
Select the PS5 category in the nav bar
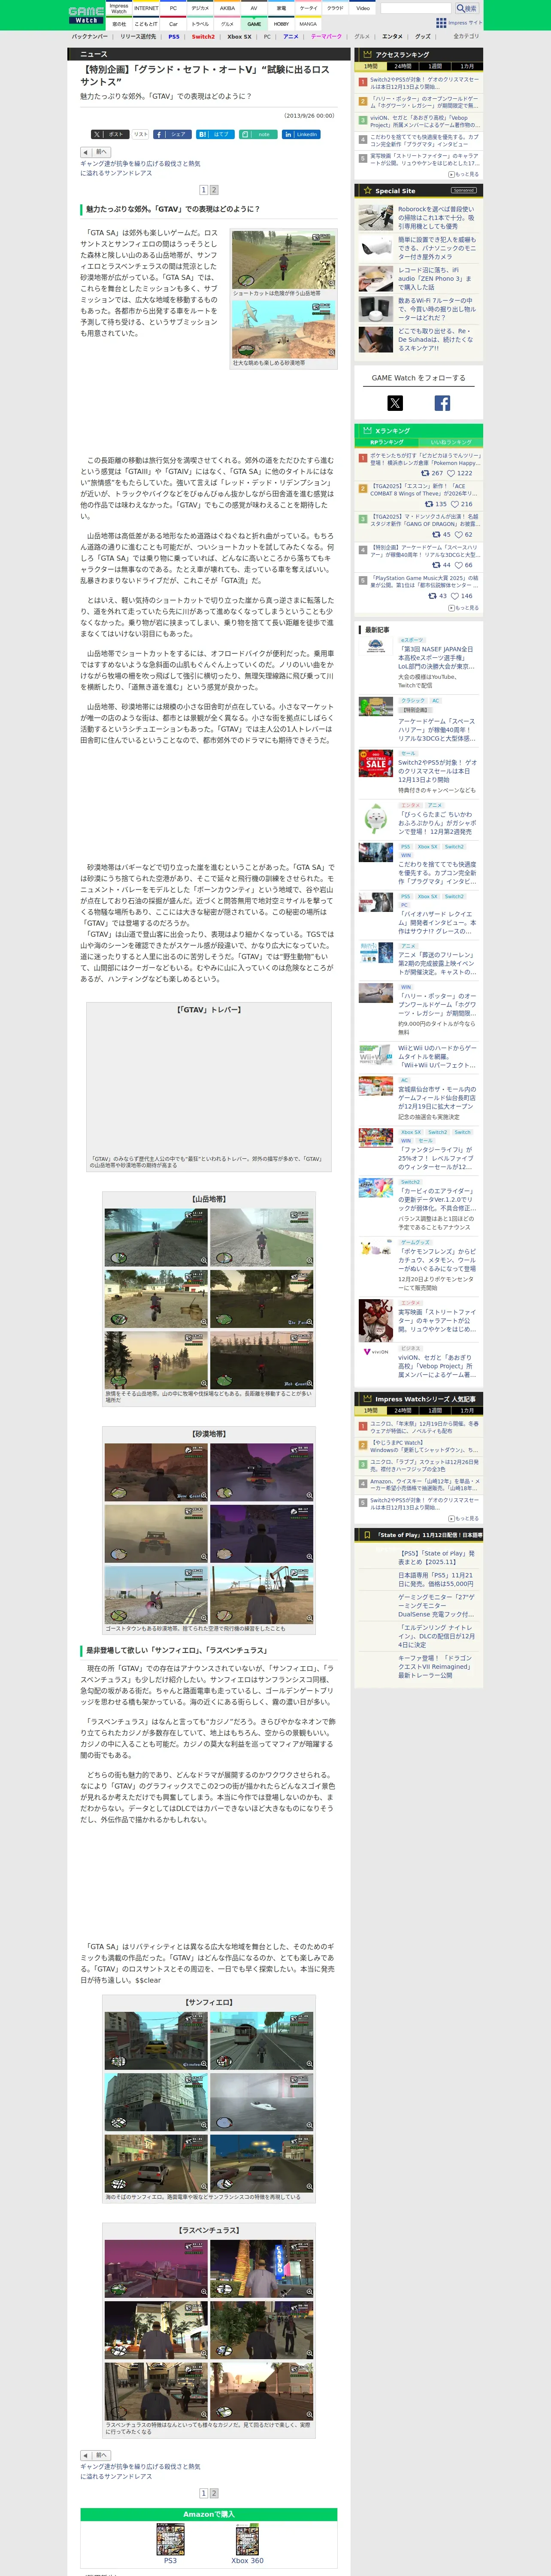tap(174, 36)
